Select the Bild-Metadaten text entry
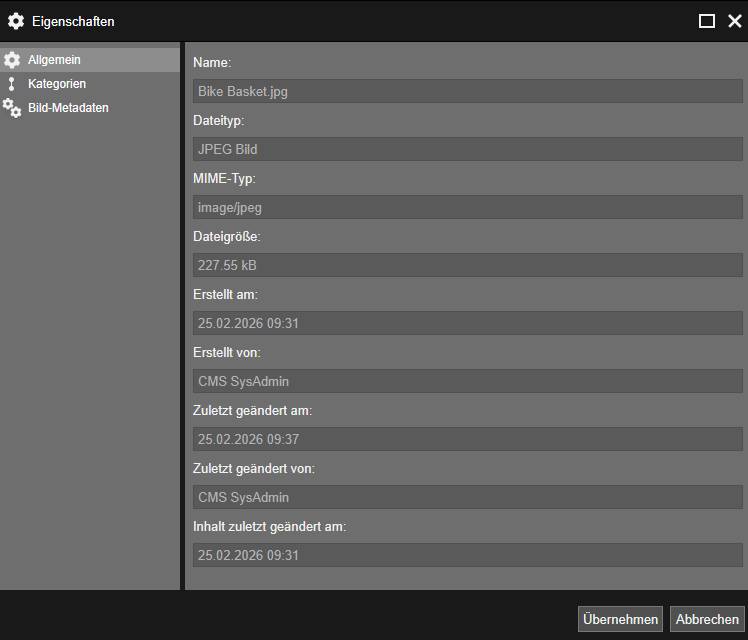Image resolution: width=748 pixels, height=640 pixels. coord(68,108)
